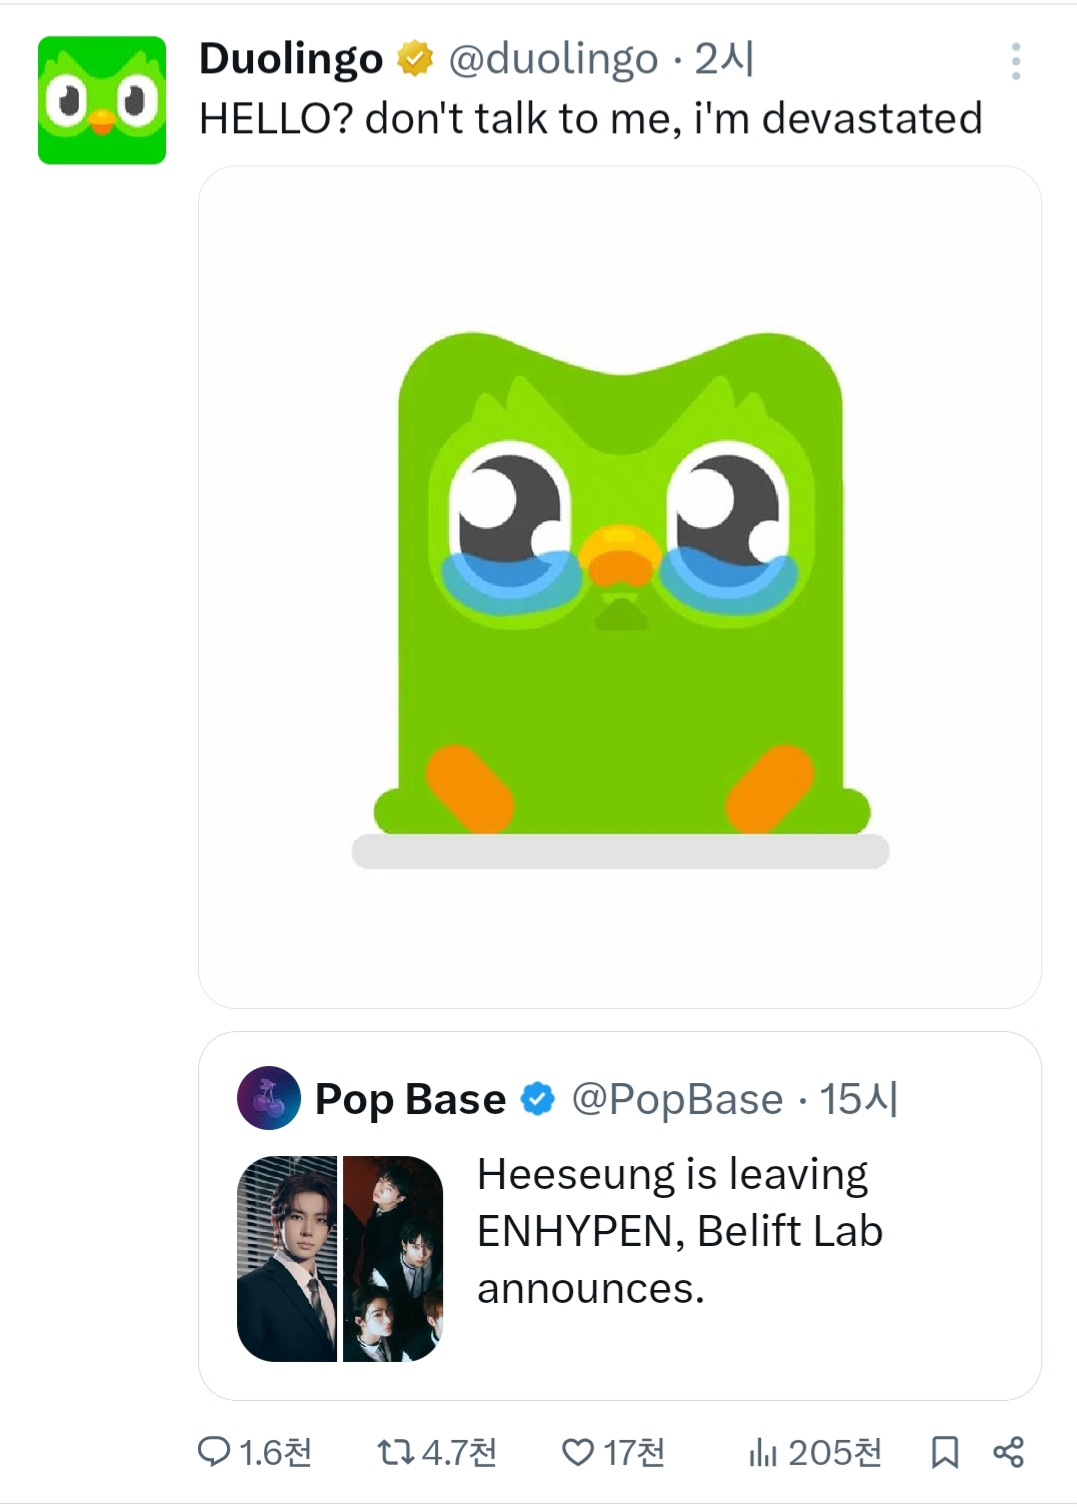The image size is (1077, 1507).
Task: Like the post with the heart icon
Action: tap(578, 1451)
